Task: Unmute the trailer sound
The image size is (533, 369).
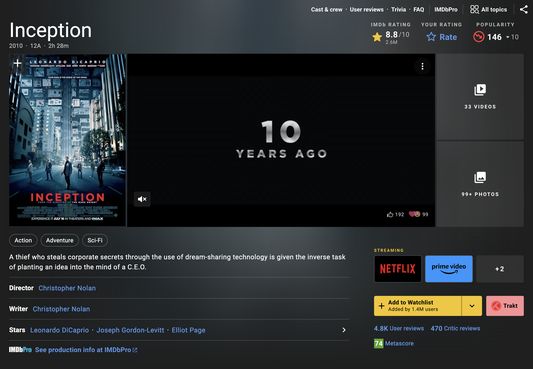Action: [142, 199]
